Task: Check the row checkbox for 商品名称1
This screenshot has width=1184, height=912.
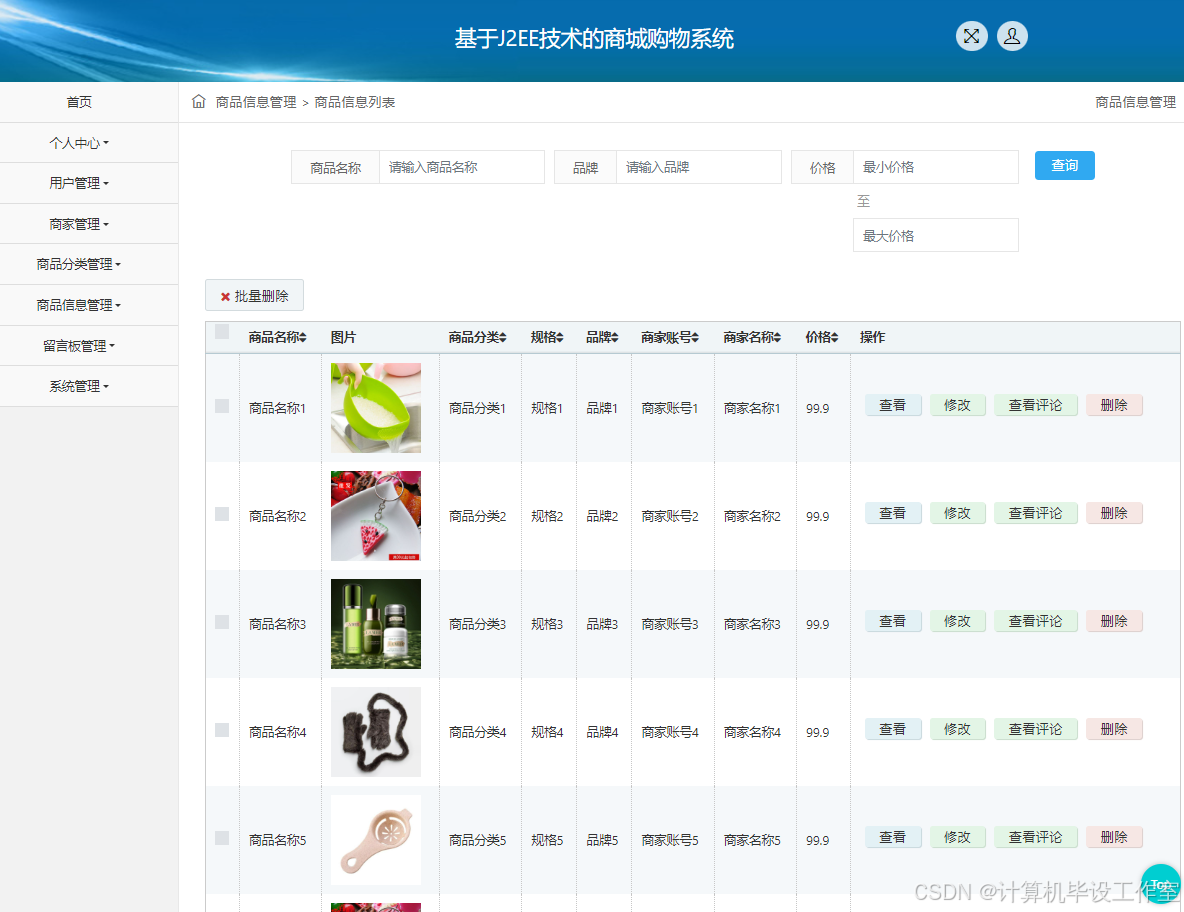Action: click(x=222, y=406)
